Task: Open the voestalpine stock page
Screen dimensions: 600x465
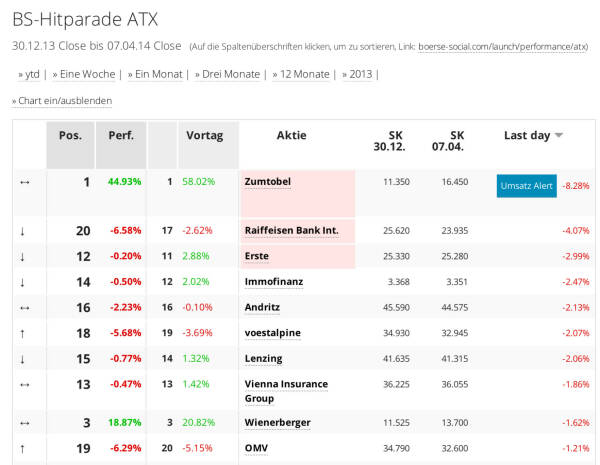Action: coord(272,332)
